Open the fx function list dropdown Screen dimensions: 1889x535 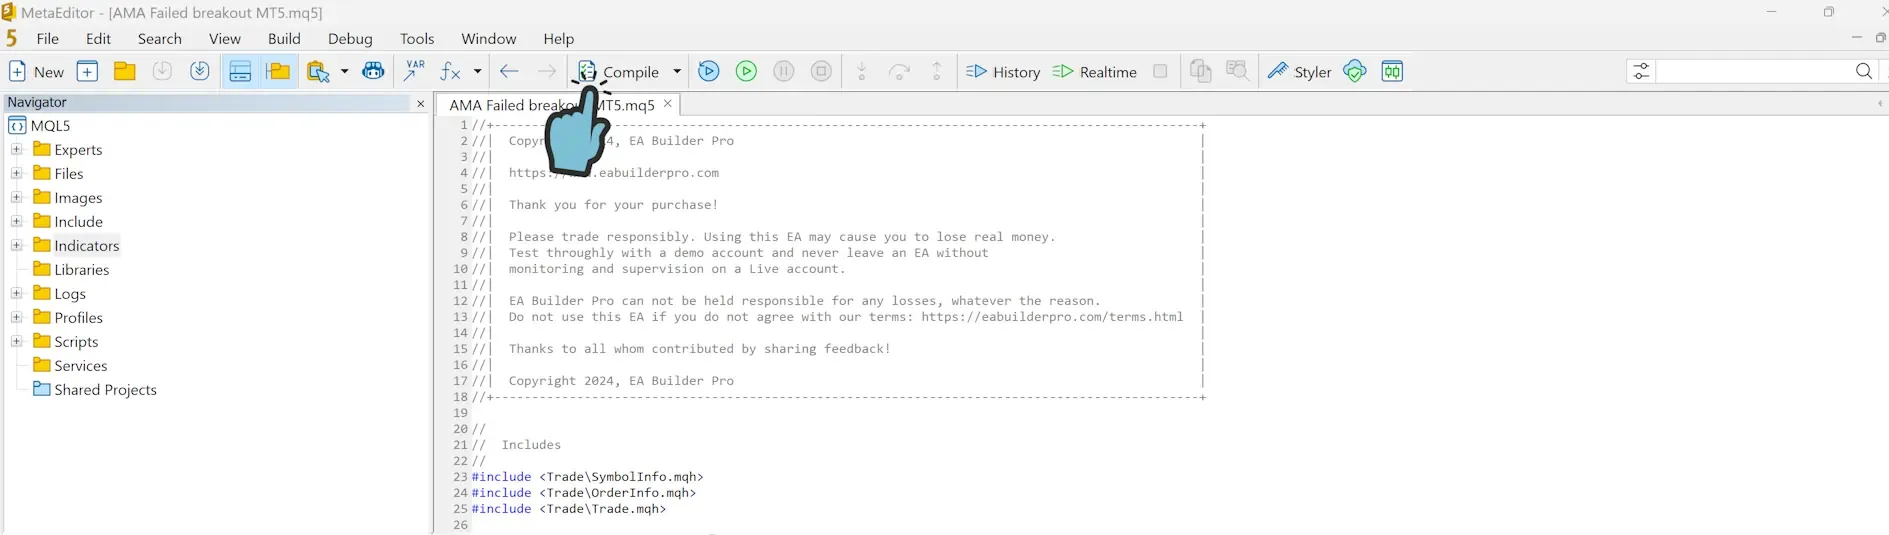pyautogui.click(x=477, y=72)
